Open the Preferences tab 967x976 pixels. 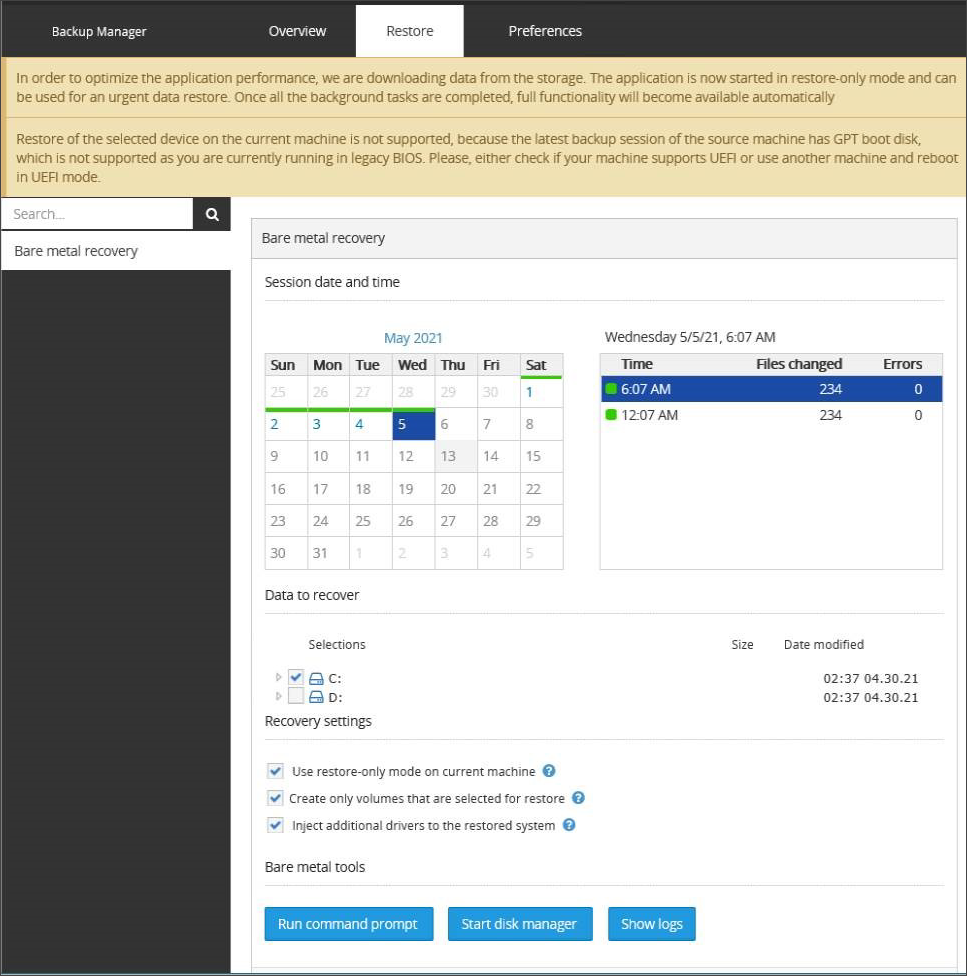pos(545,31)
